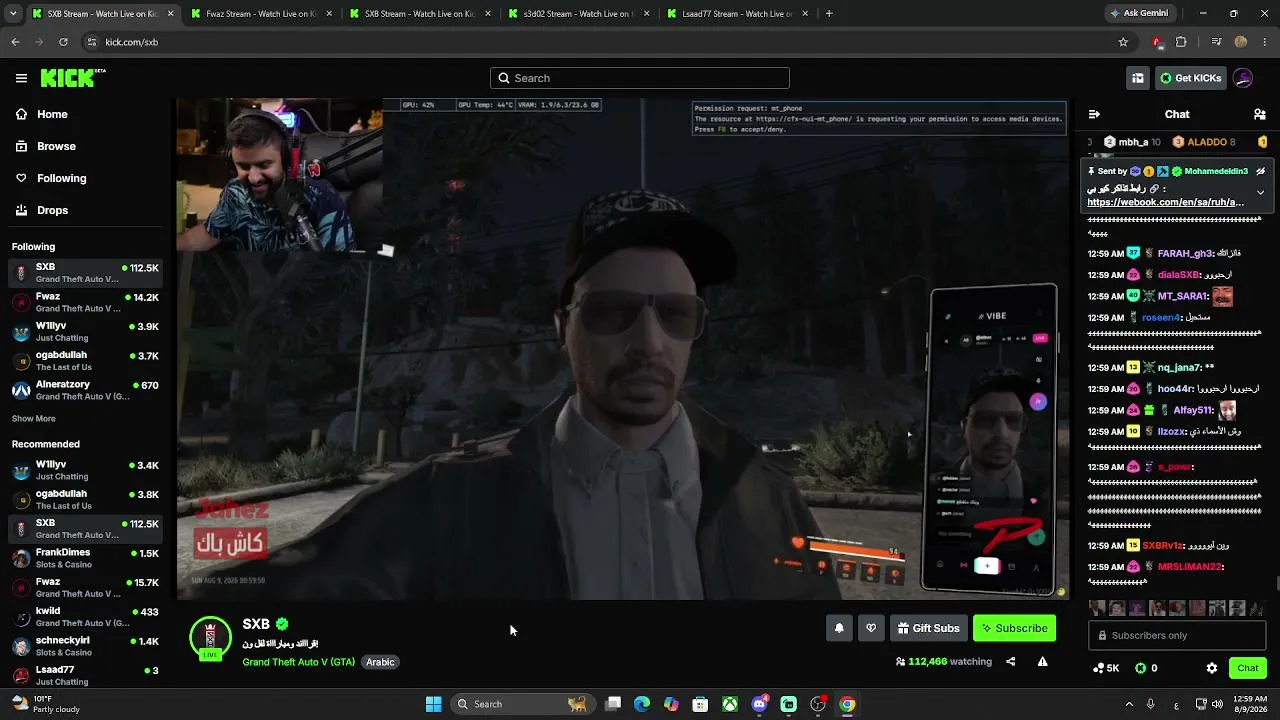Expand the pinned message chevron
The image size is (1280, 720).
[1261, 192]
